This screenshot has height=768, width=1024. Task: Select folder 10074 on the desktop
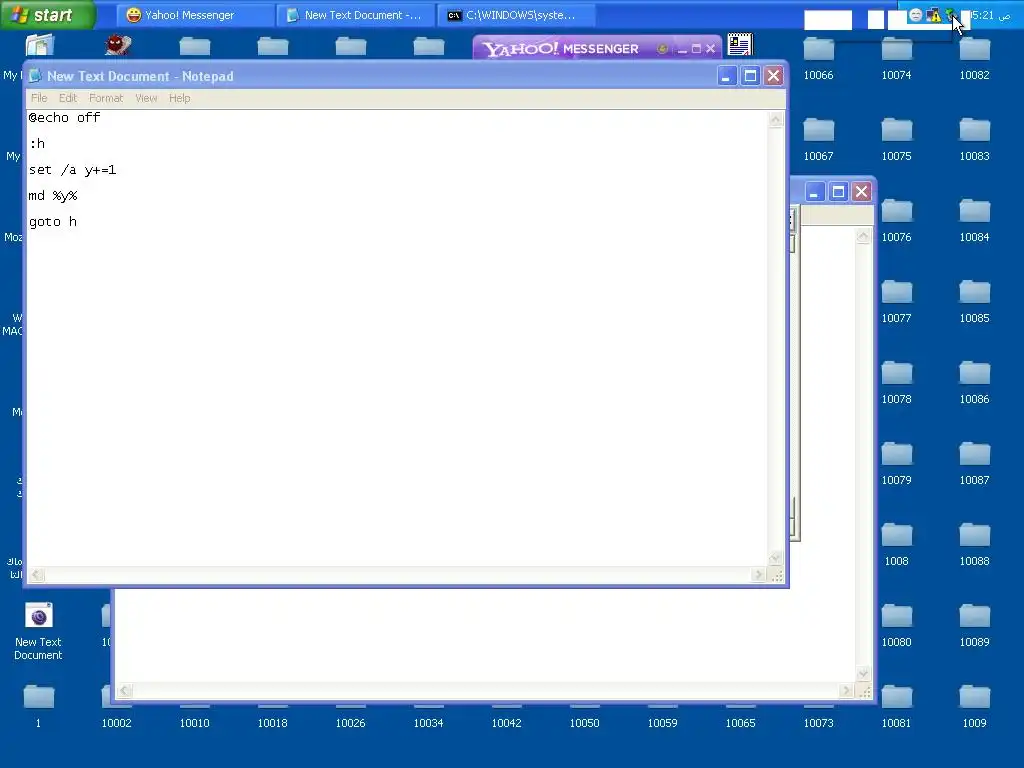[897, 59]
